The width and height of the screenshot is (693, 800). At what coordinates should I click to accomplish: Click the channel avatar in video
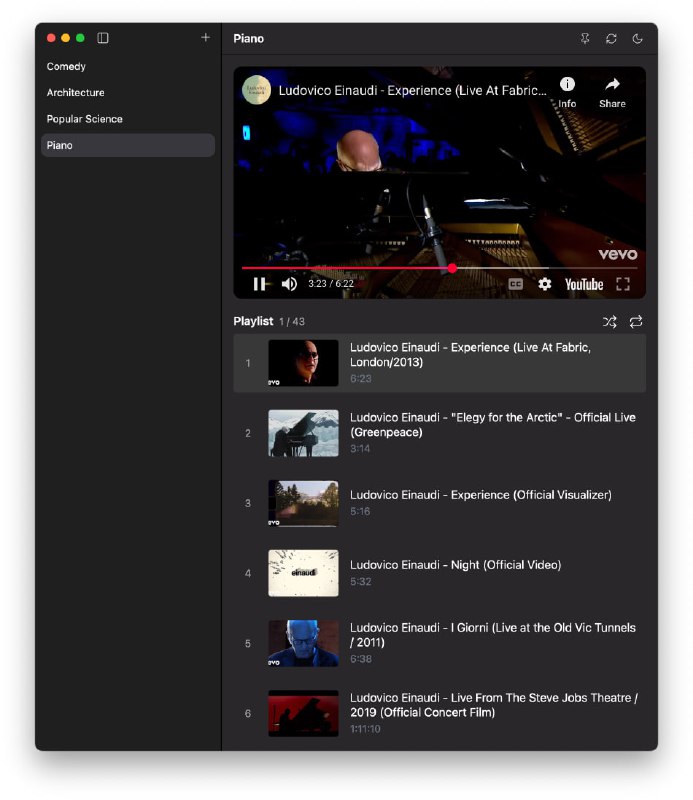click(x=256, y=90)
